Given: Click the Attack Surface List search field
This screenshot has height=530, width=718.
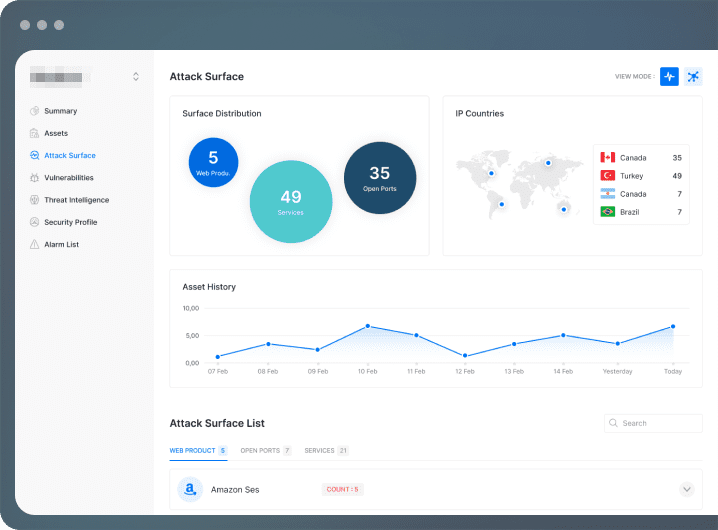Looking at the screenshot, I should tap(653, 423).
